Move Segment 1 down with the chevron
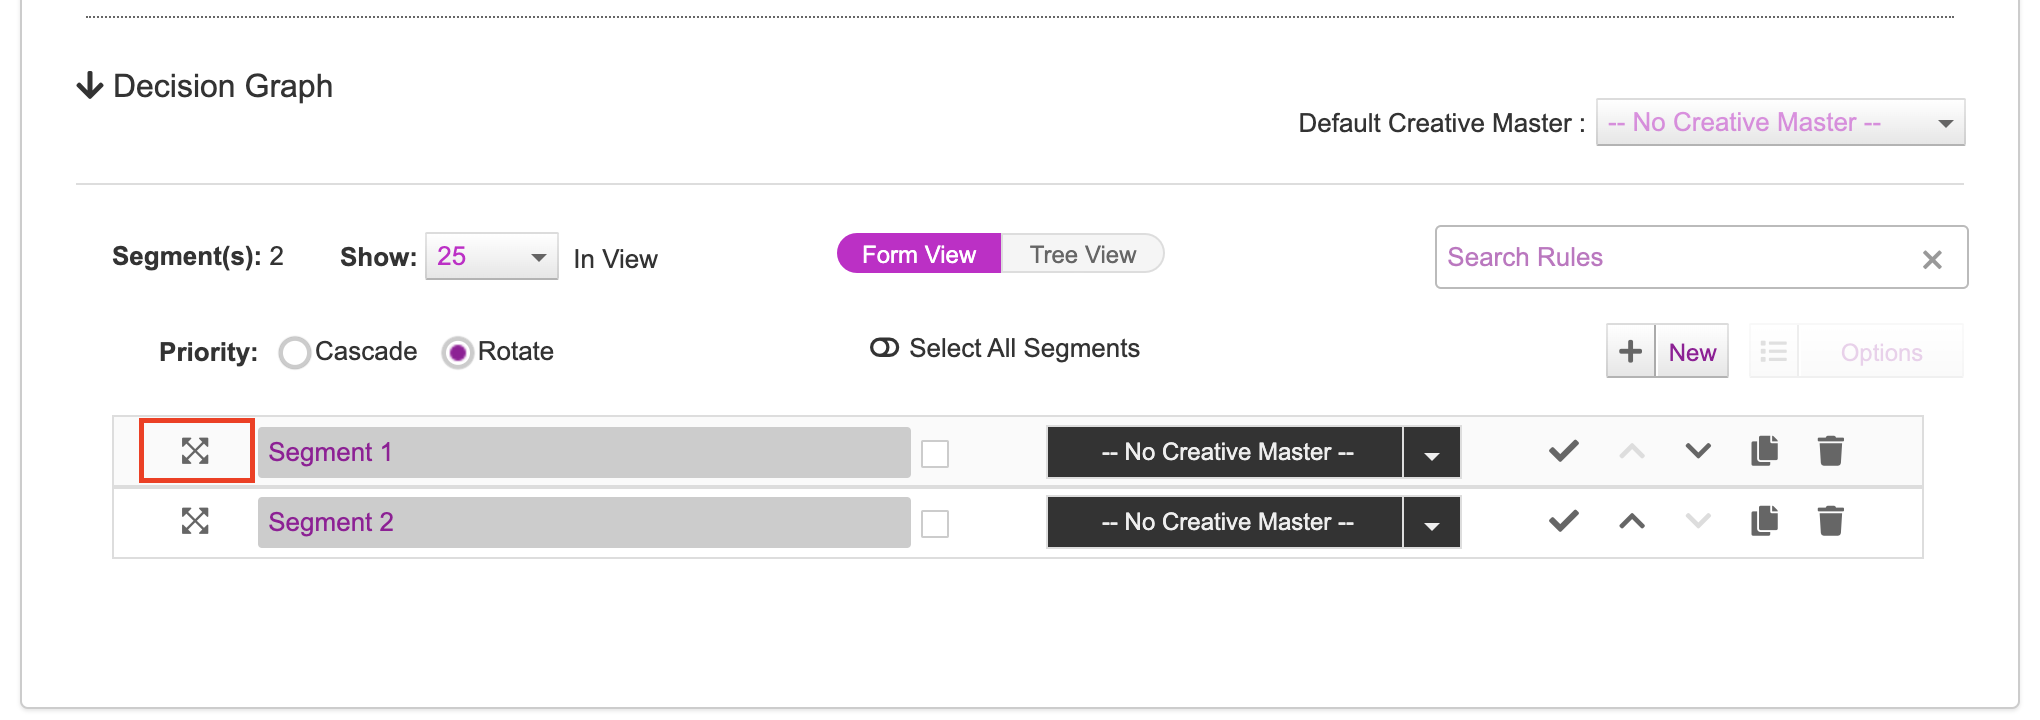The image size is (2040, 720). tap(1698, 451)
